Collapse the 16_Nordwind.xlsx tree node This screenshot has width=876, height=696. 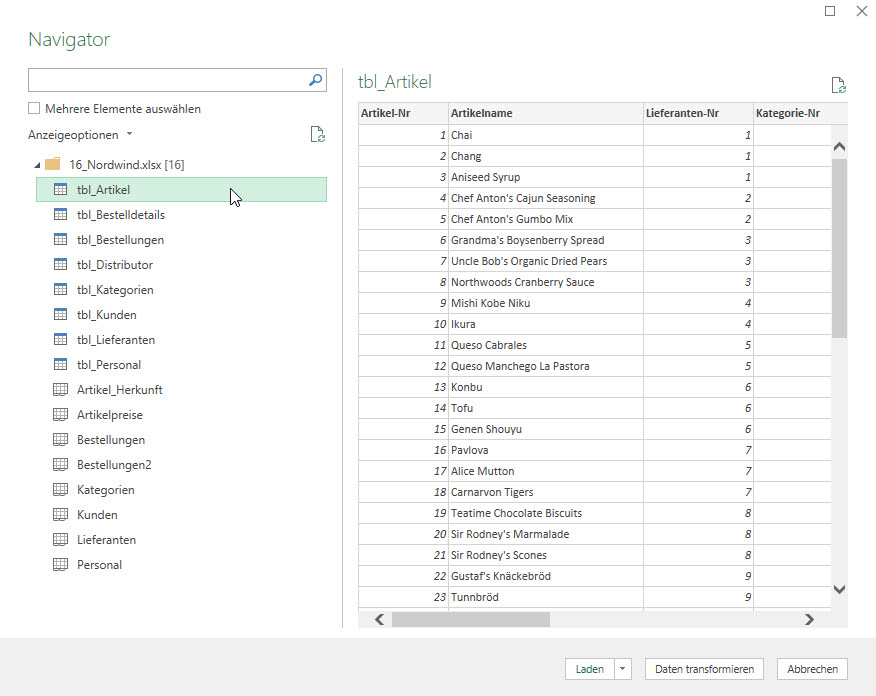point(38,165)
